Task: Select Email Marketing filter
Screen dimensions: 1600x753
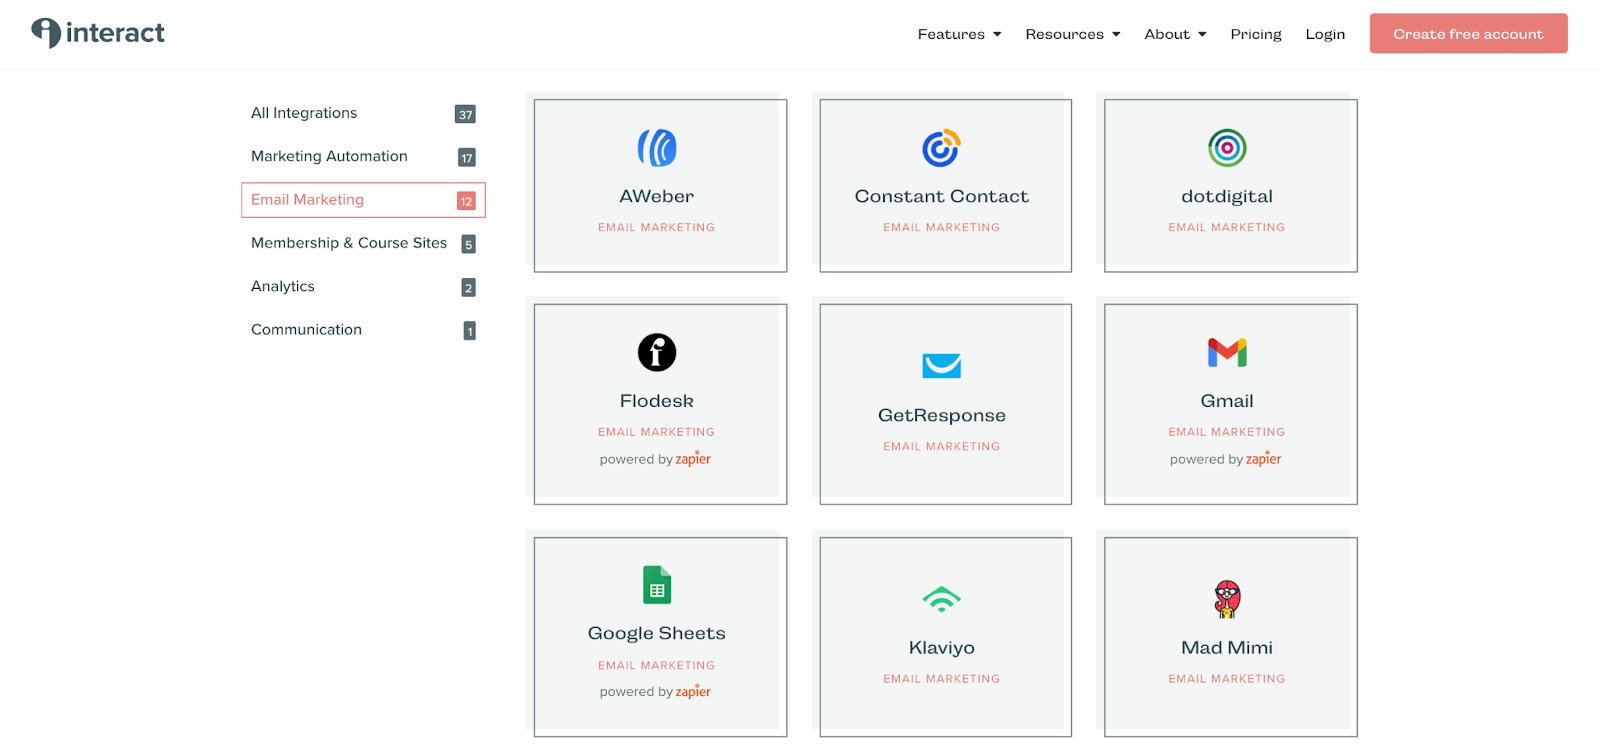Action: click(363, 200)
